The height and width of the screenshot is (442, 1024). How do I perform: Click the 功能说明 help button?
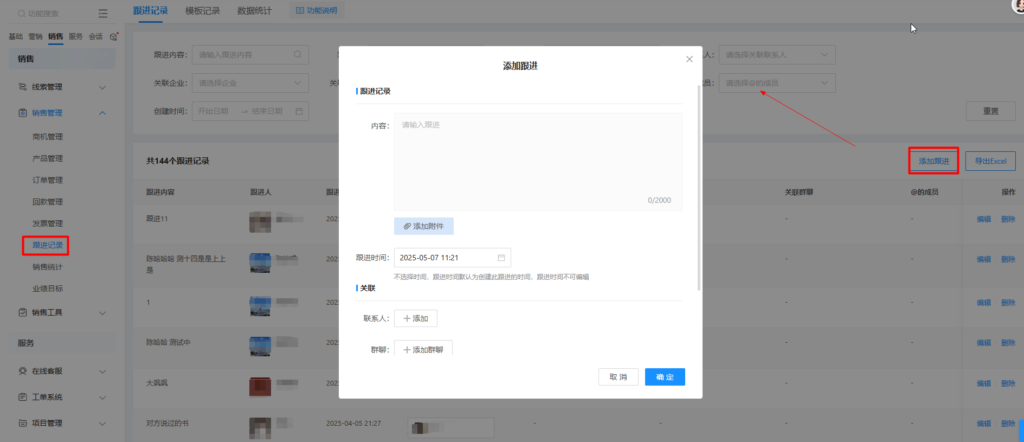[316, 11]
